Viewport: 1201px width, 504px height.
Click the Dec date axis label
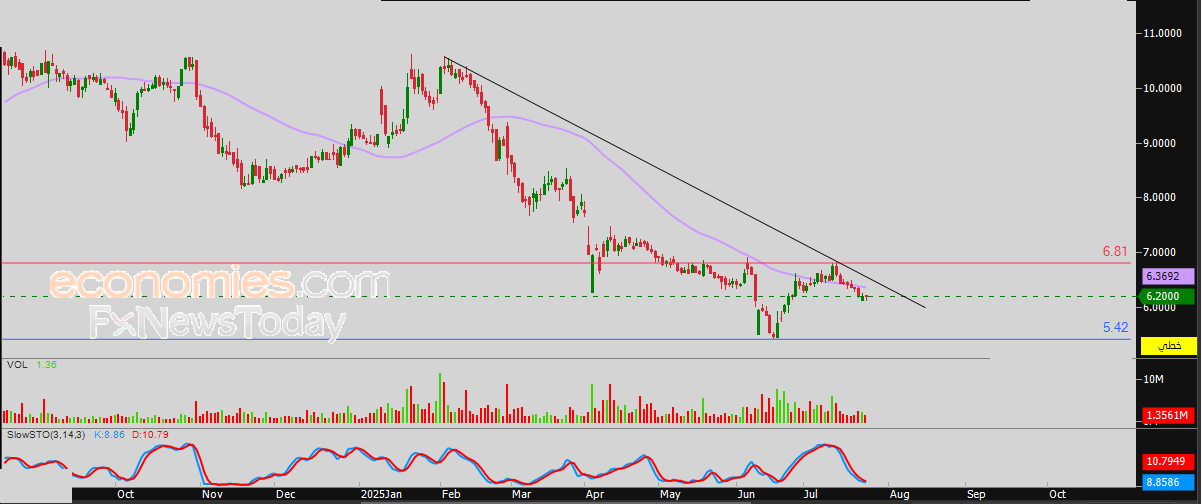285,494
